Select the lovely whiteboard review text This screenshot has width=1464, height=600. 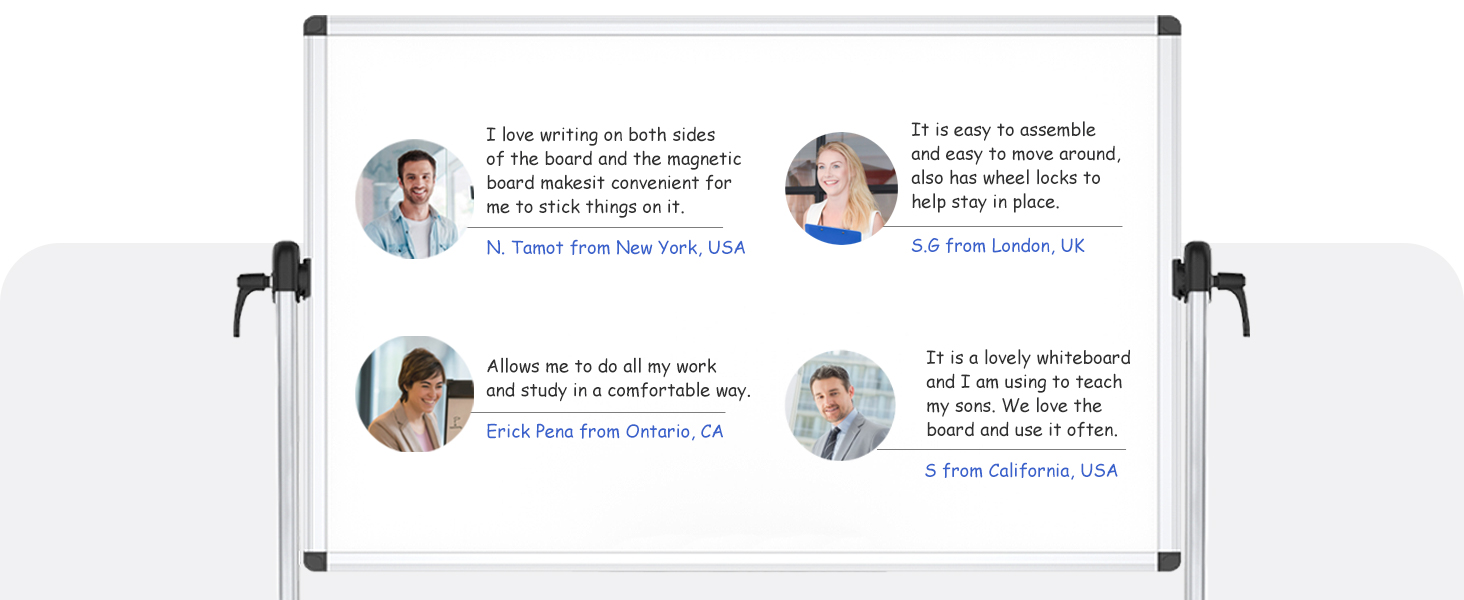click(1027, 394)
